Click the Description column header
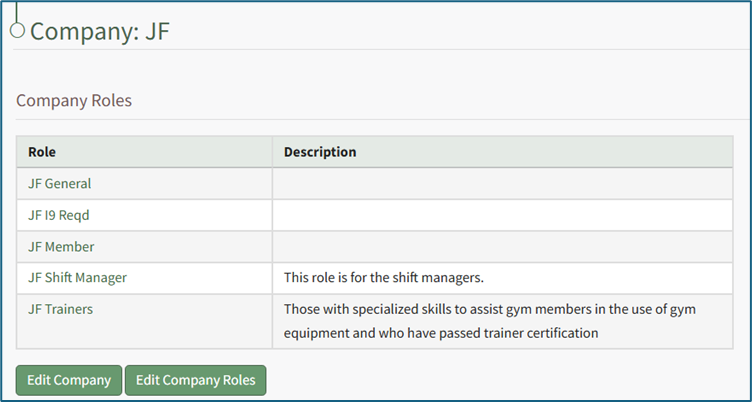Image resolution: width=752 pixels, height=402 pixels. (320, 152)
